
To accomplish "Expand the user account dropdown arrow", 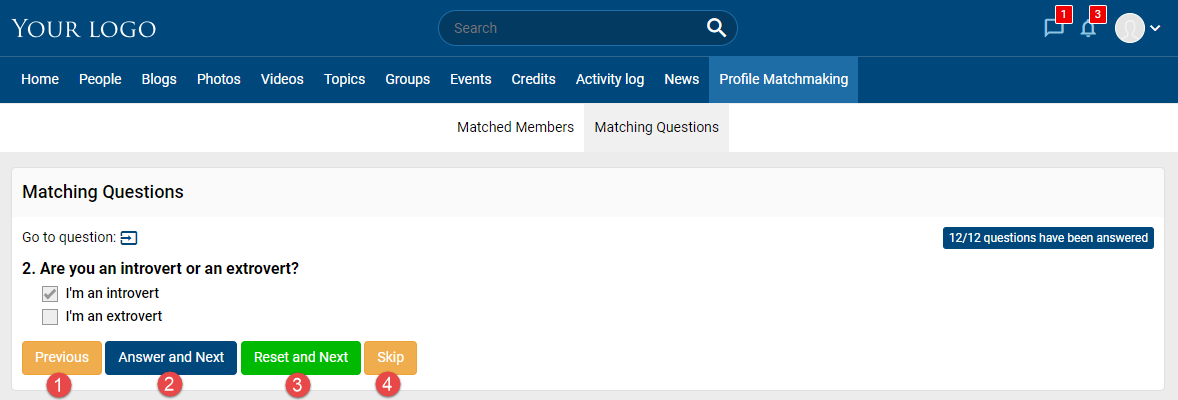I will pyautogui.click(x=1155, y=29).
